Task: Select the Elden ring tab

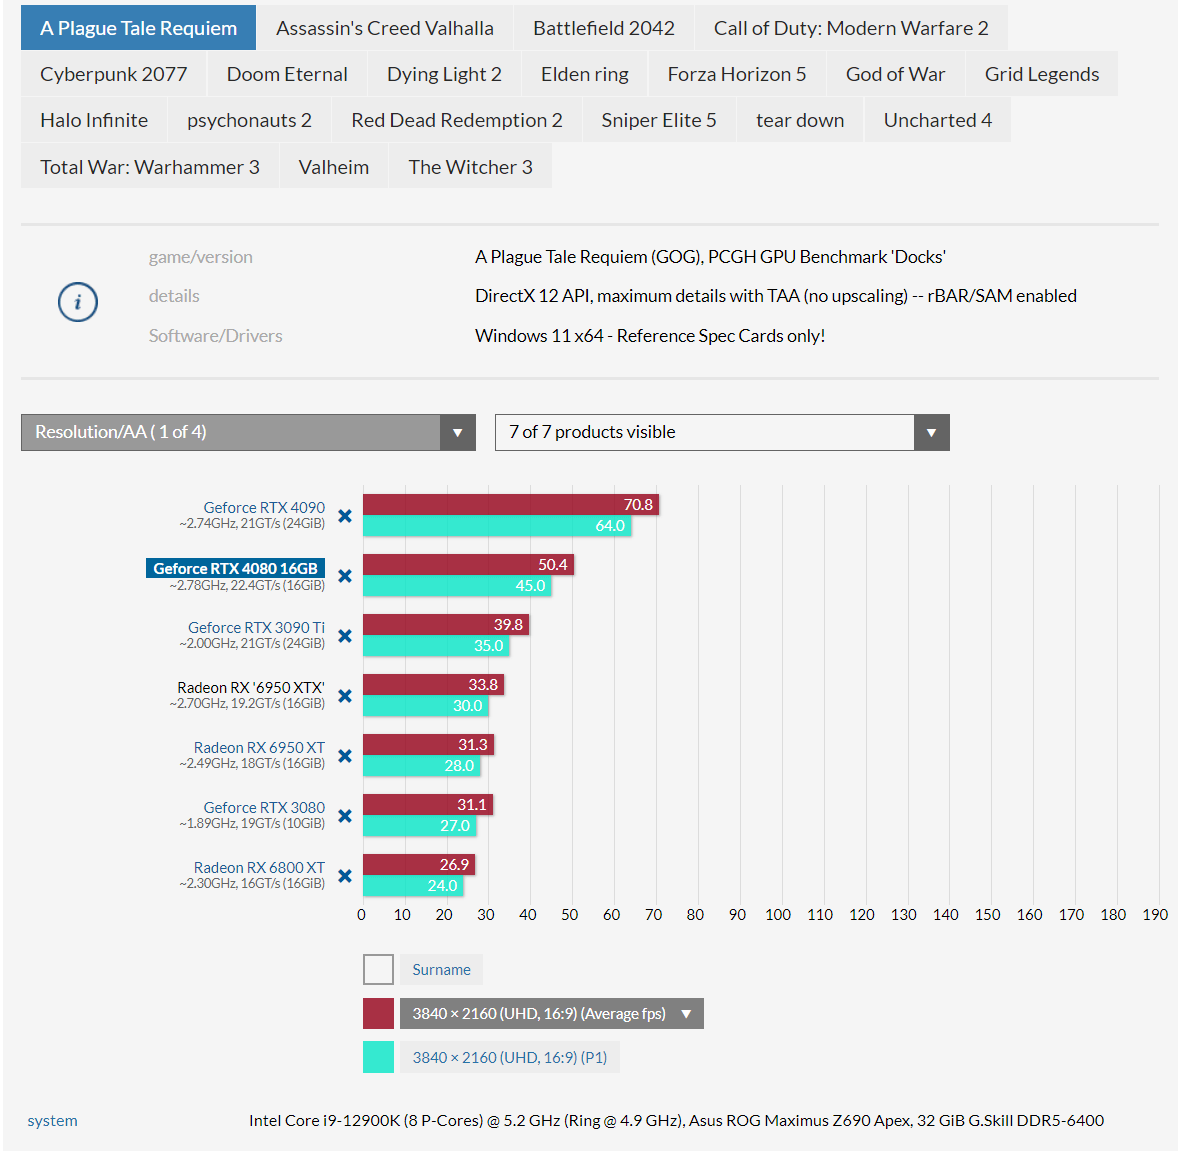Action: click(x=584, y=74)
